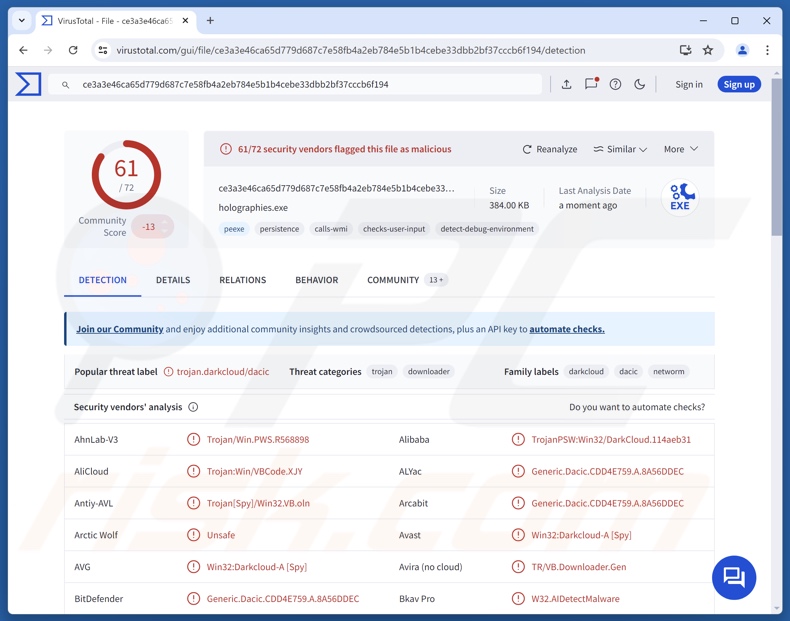Bookmark this page with star icon
The height and width of the screenshot is (621, 790).
pyautogui.click(x=708, y=50)
